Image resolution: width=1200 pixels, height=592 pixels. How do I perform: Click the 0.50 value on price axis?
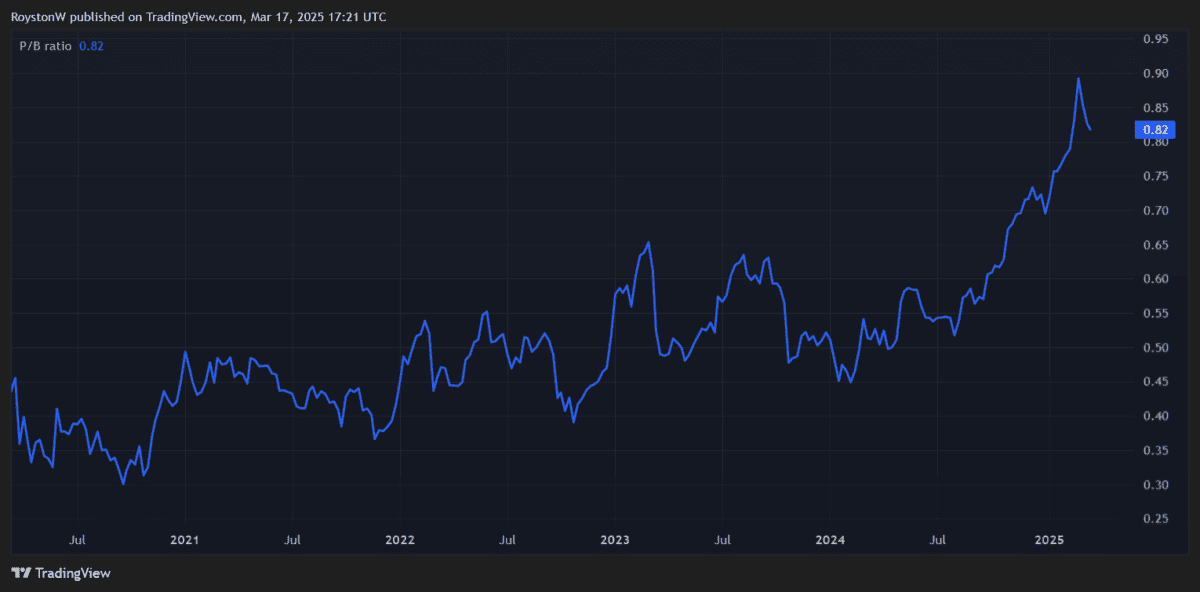pos(1155,348)
